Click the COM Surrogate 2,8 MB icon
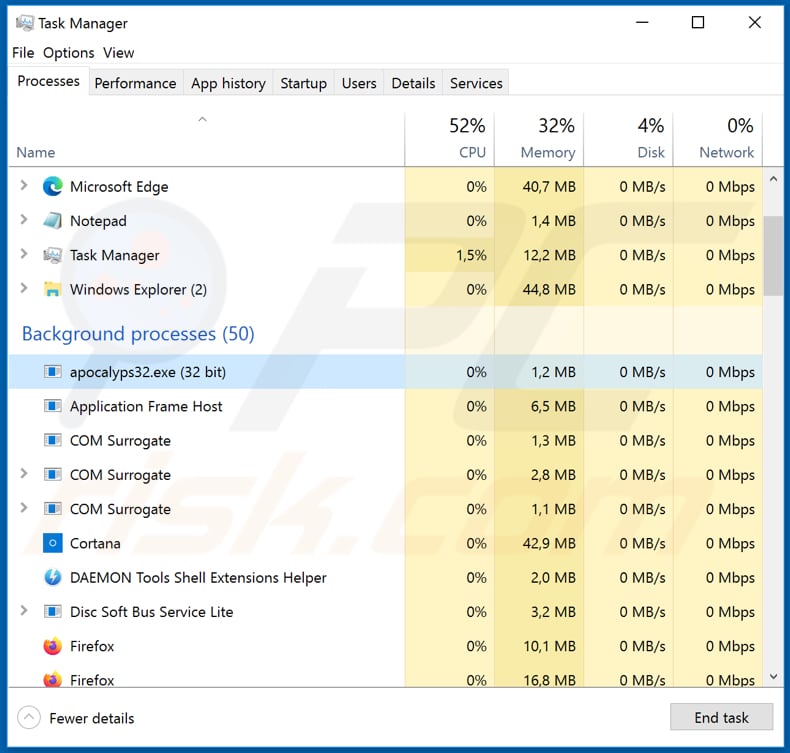 point(52,474)
